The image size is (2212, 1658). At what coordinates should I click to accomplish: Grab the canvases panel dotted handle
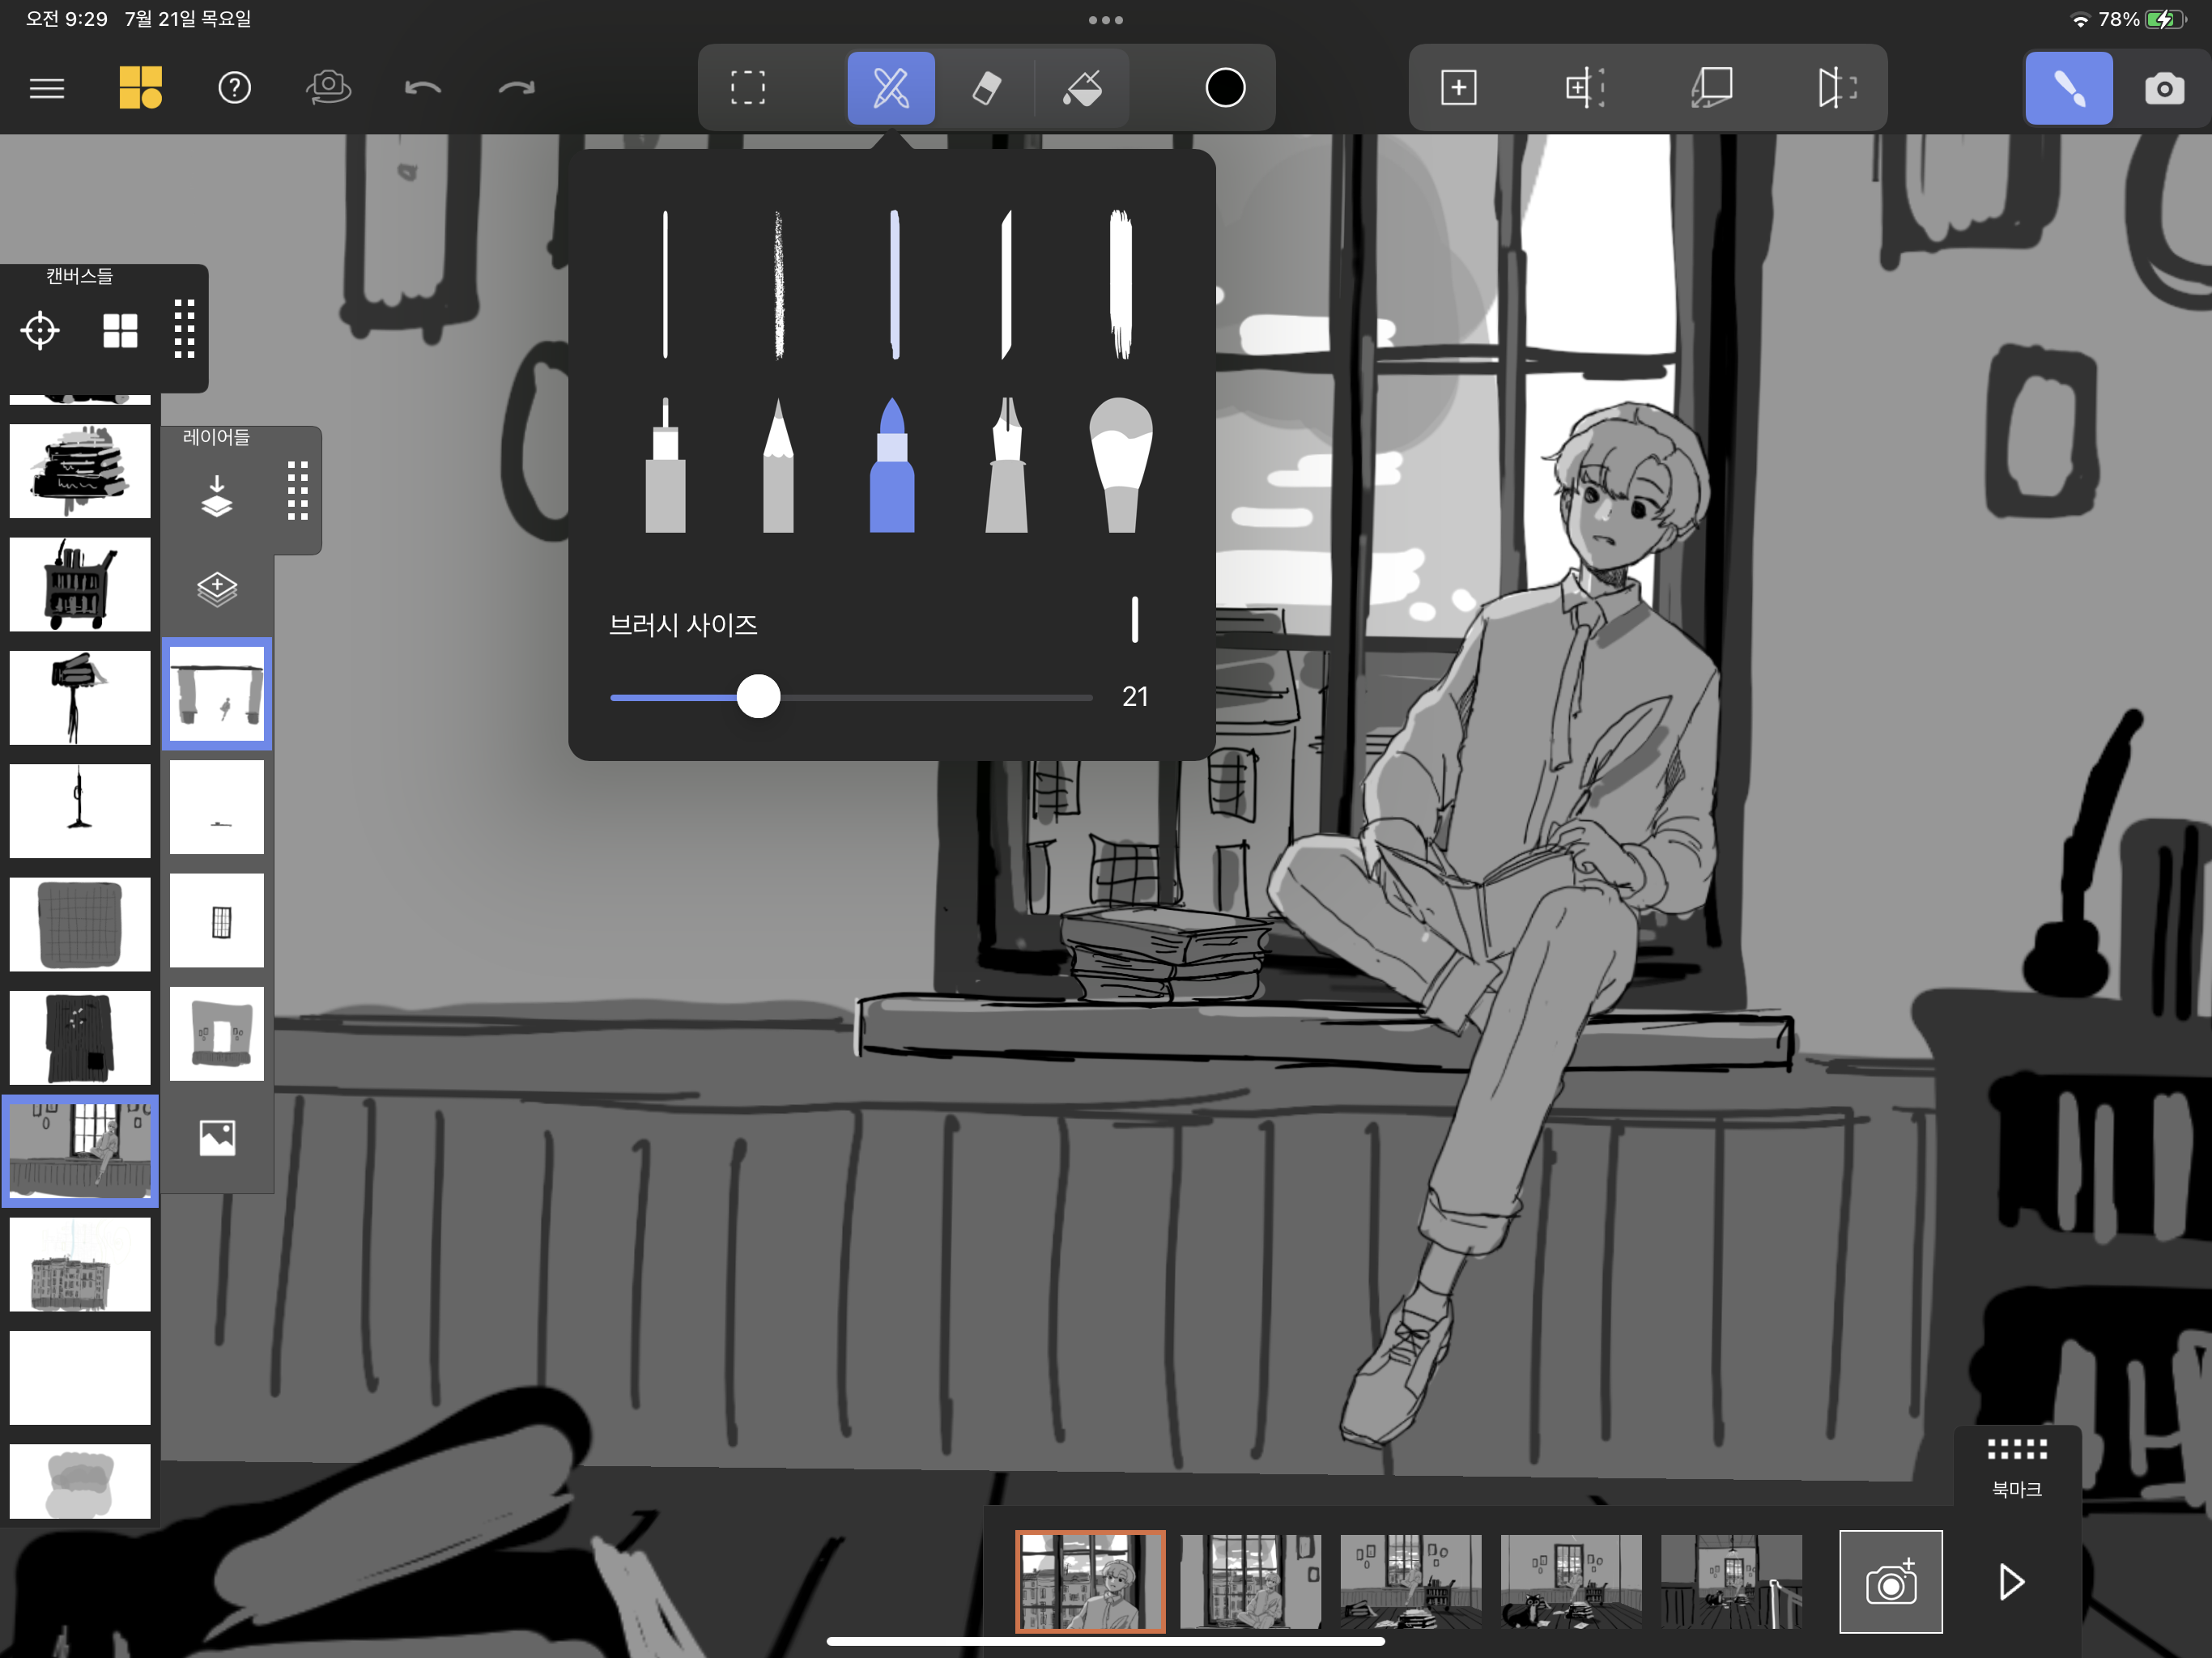(184, 328)
